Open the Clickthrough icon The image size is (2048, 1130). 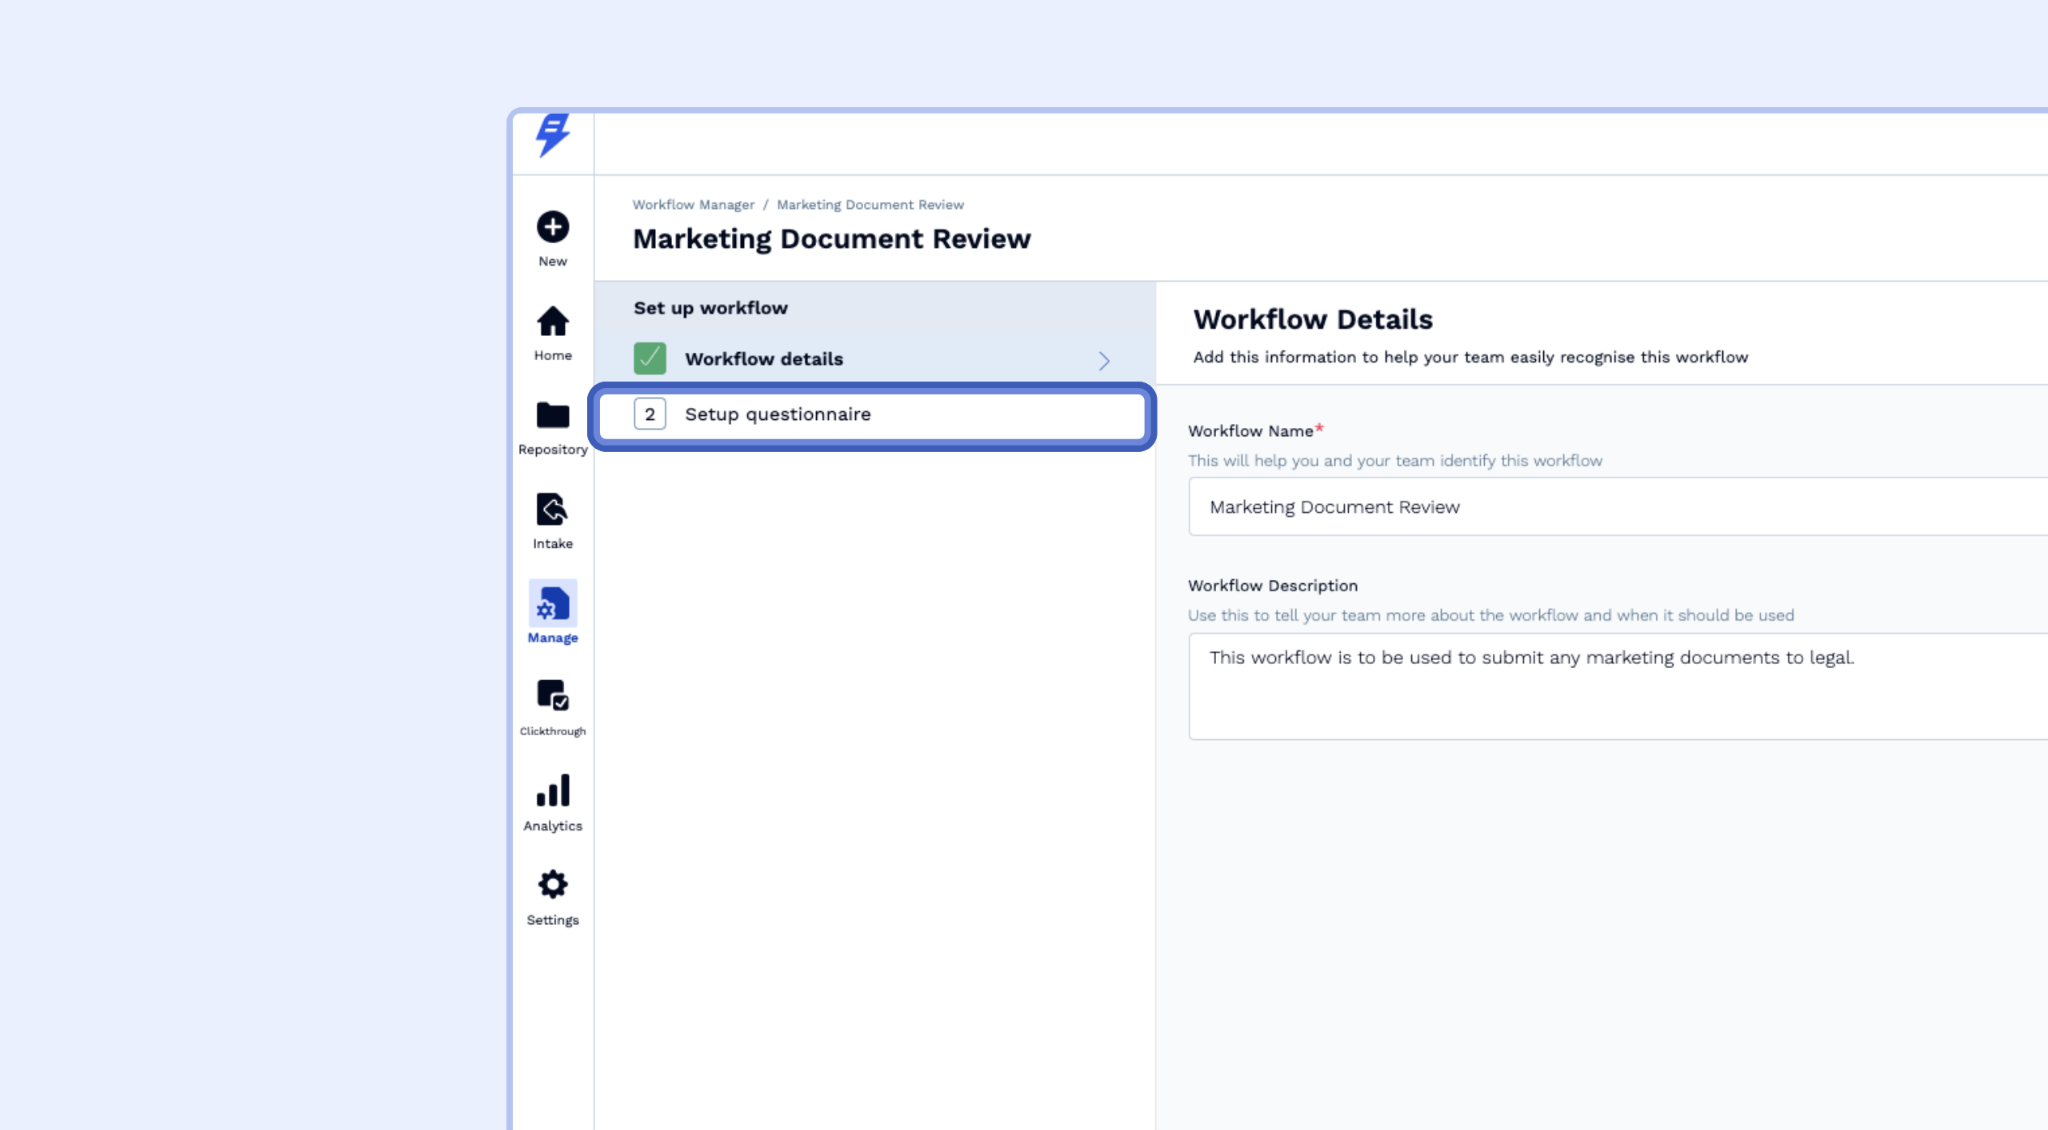(552, 695)
